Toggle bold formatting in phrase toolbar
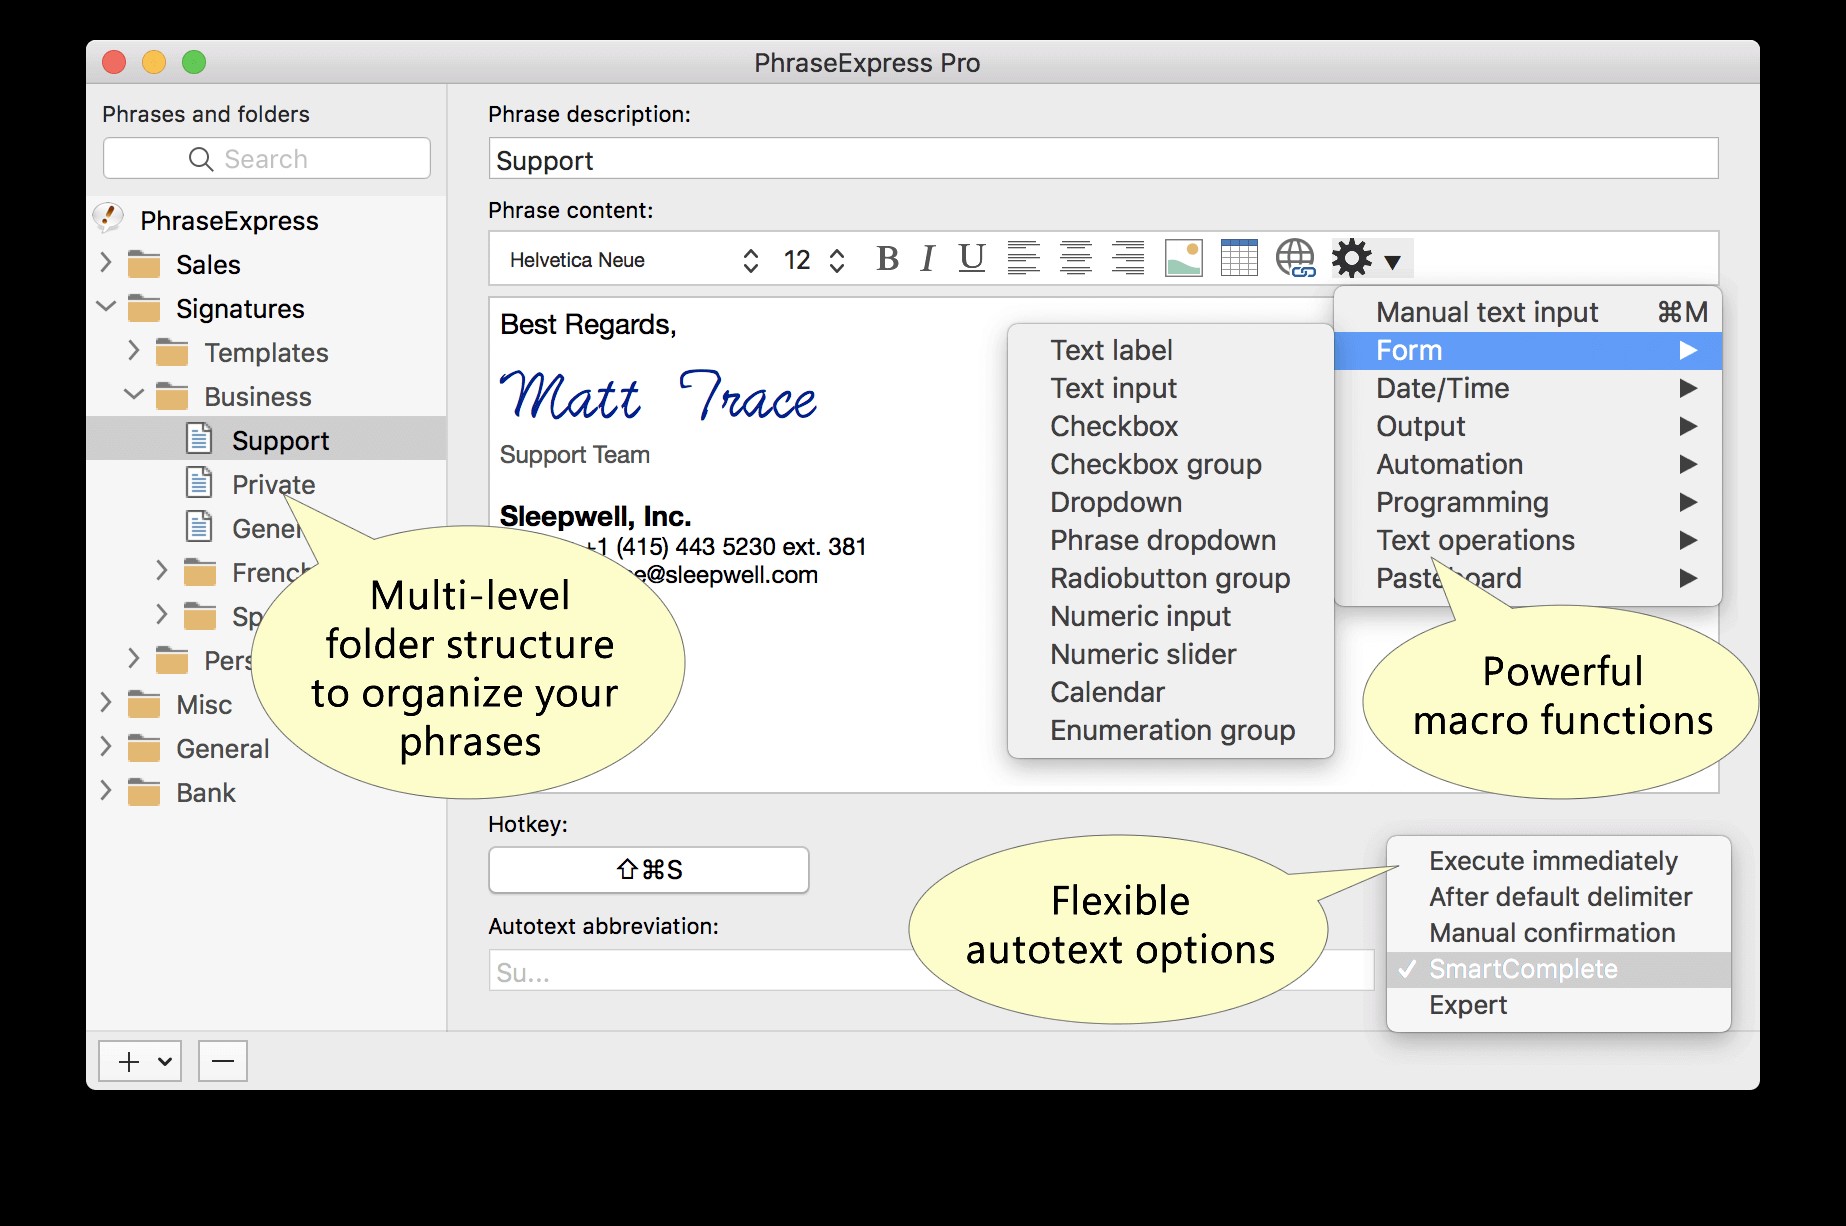Image resolution: width=1846 pixels, height=1226 pixels. [x=886, y=259]
